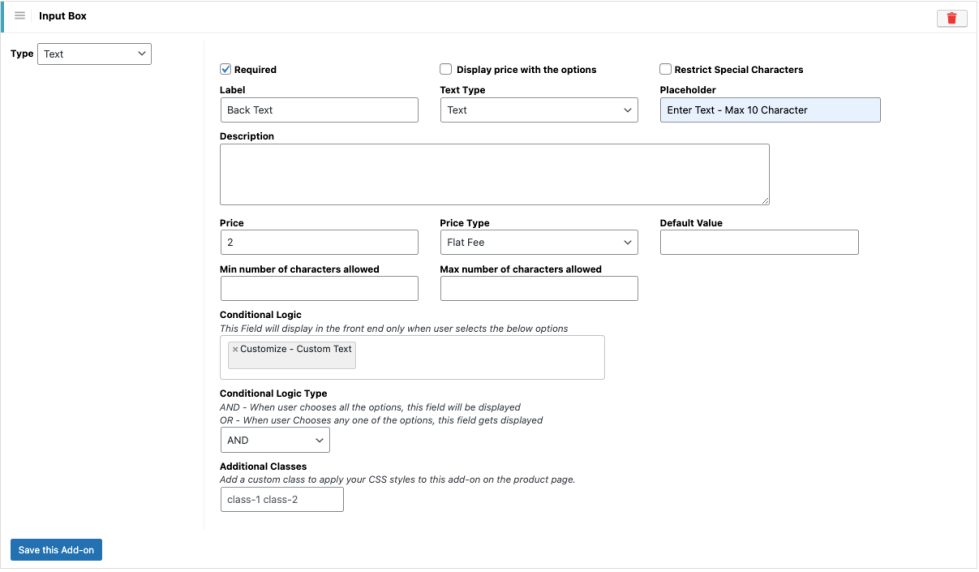Open the Type dropdown
This screenshot has height=572, width=979.
tap(94, 54)
